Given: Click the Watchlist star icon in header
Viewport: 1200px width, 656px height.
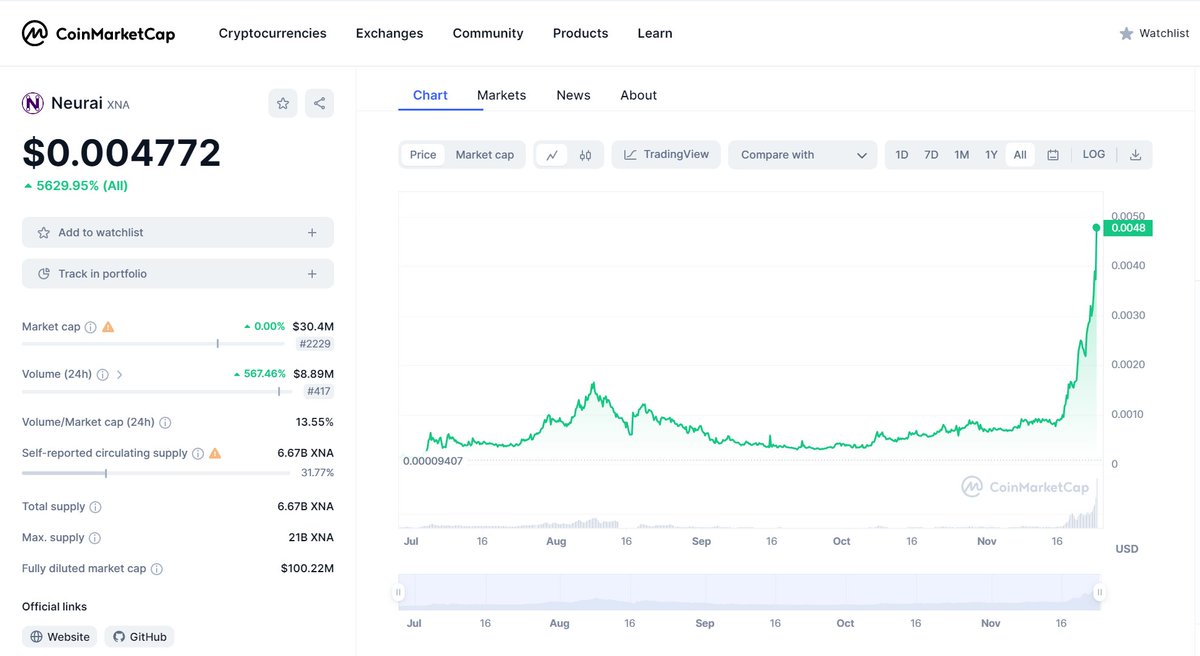Looking at the screenshot, I should [1126, 34].
